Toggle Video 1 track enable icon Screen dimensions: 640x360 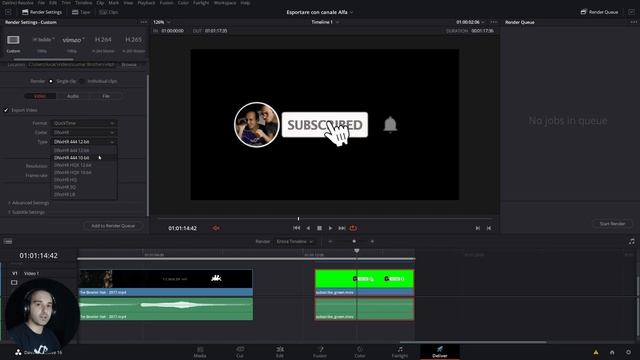click(x=14, y=282)
